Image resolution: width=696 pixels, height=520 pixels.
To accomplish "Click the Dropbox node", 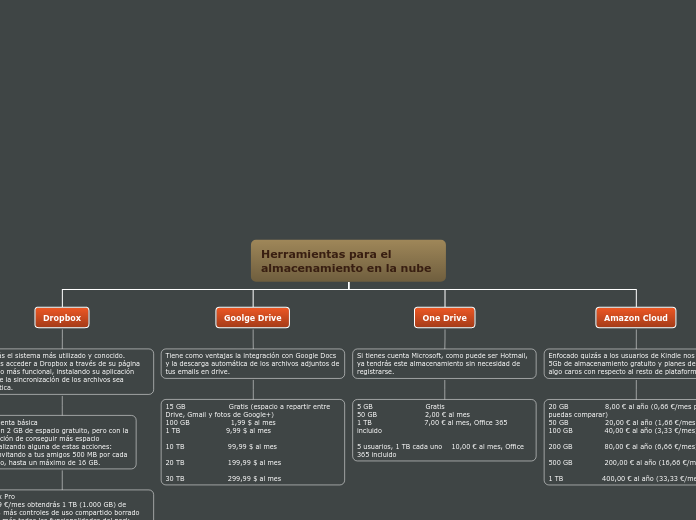I will click(62, 318).
